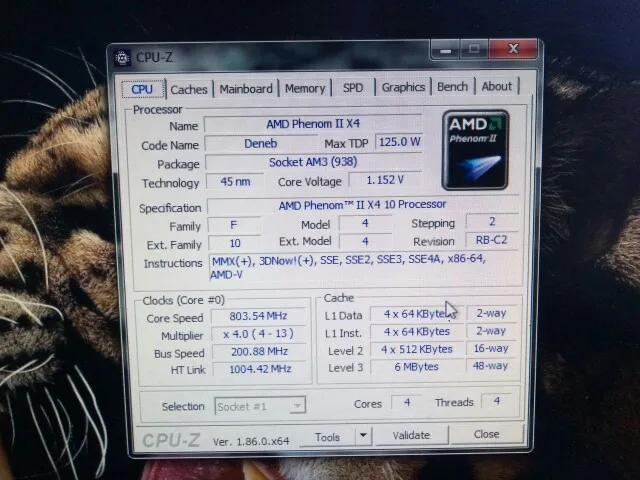Close CPU-Z with the red X
This screenshot has height=480, width=640.
point(513,49)
